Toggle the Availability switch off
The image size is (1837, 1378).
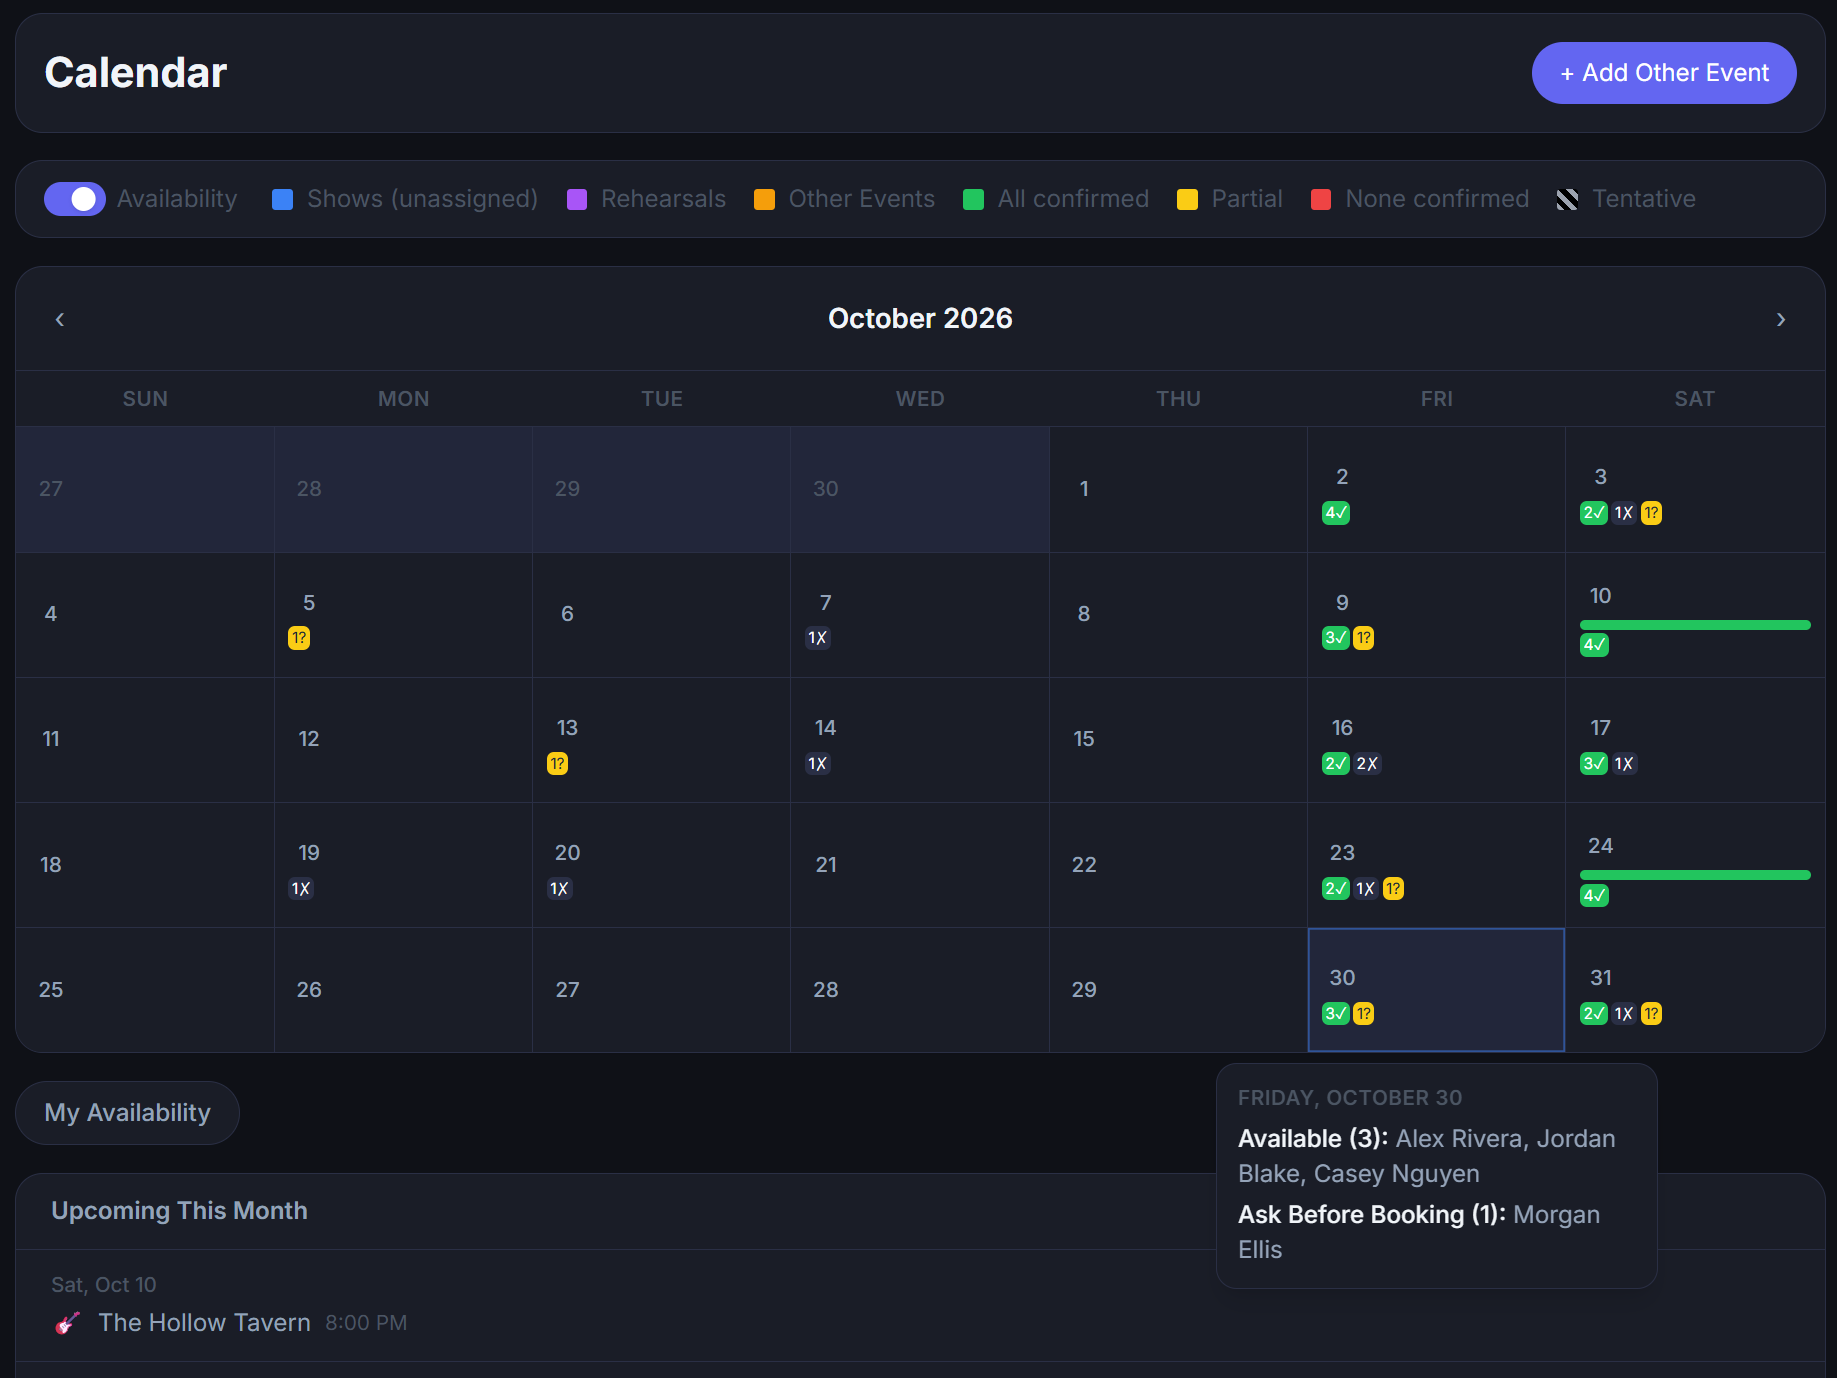(x=75, y=199)
